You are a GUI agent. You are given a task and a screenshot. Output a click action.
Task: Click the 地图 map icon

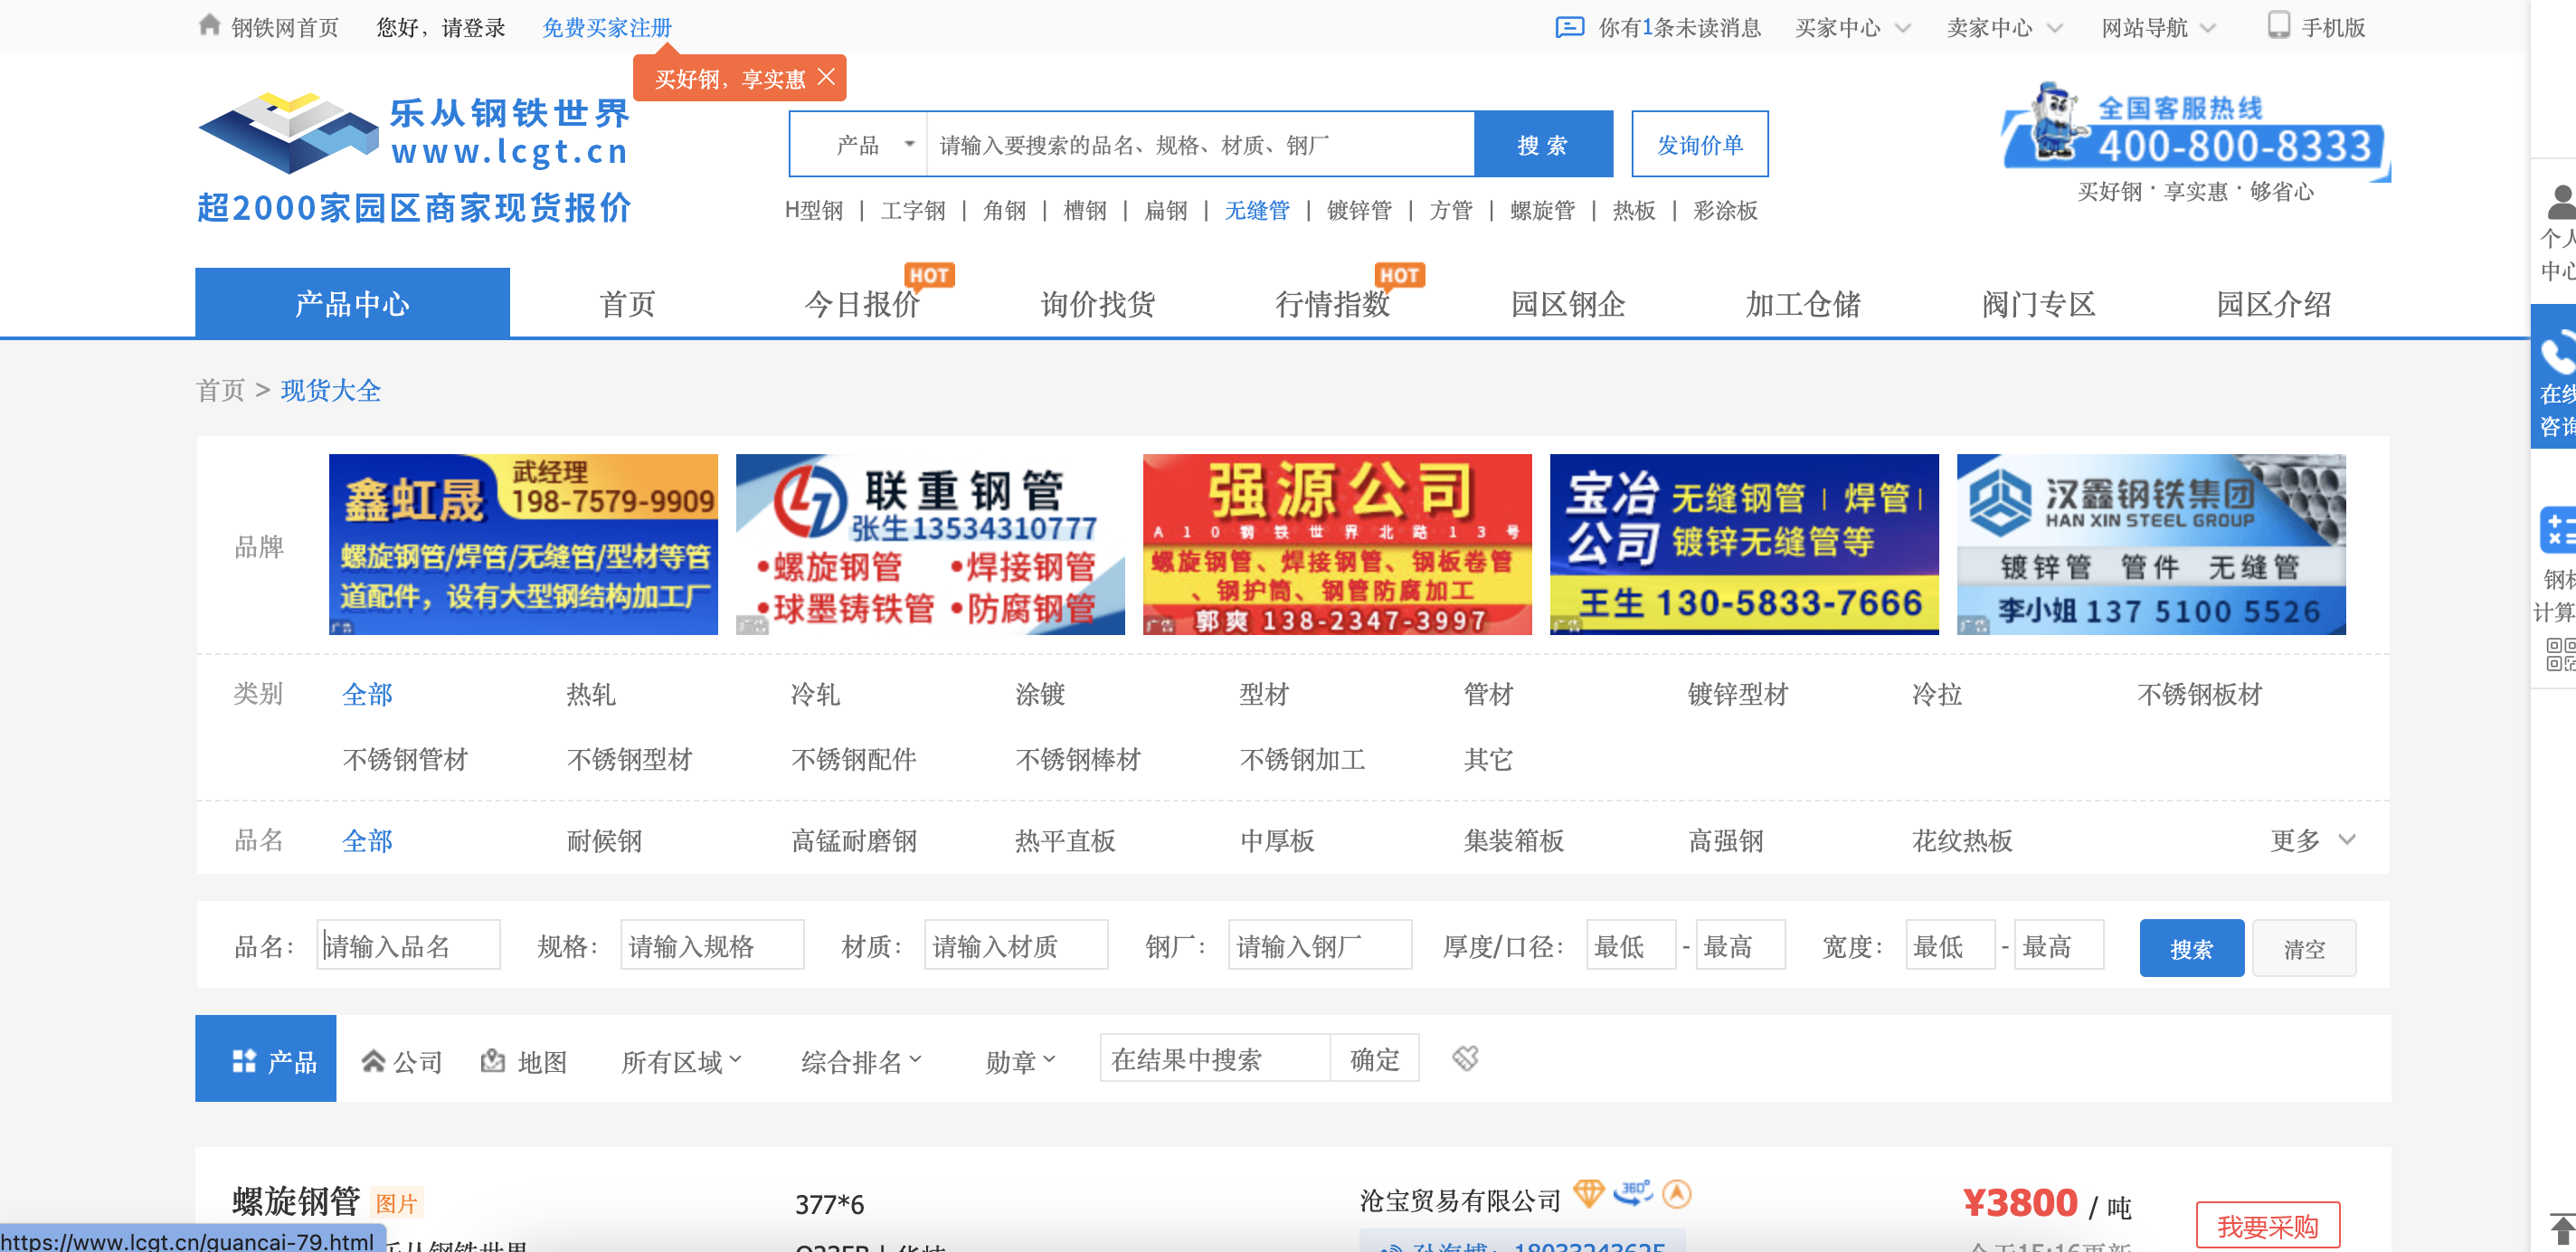(x=493, y=1060)
